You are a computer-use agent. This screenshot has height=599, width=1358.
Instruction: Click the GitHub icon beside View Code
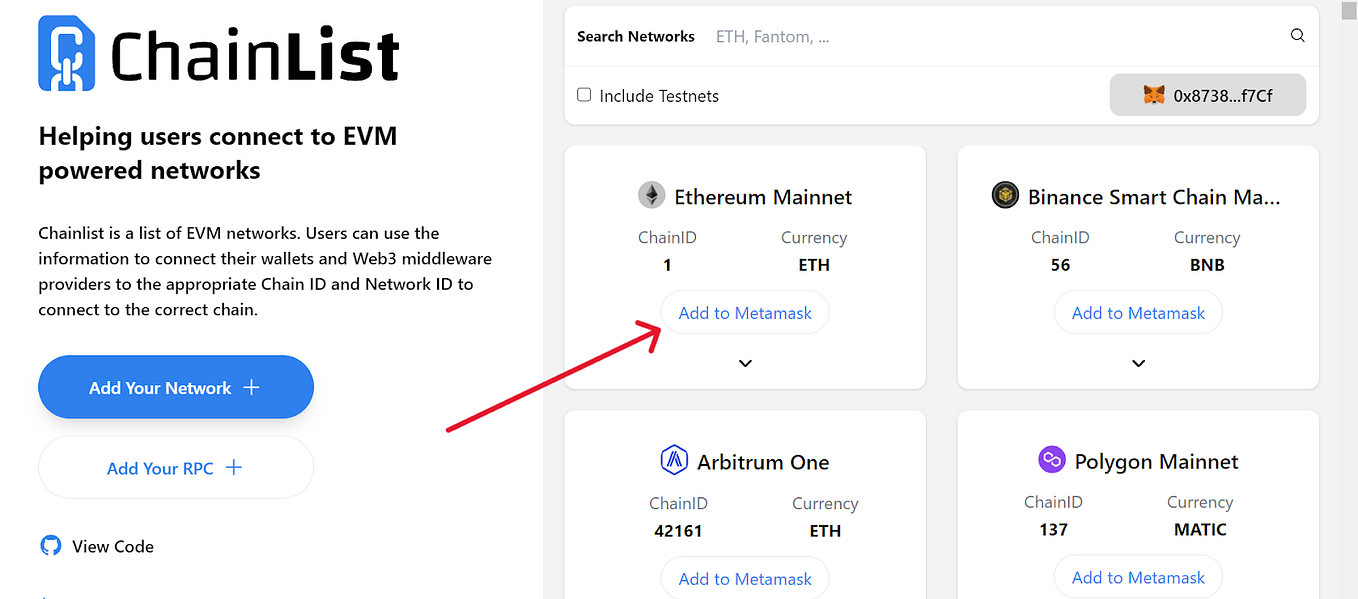(x=51, y=546)
